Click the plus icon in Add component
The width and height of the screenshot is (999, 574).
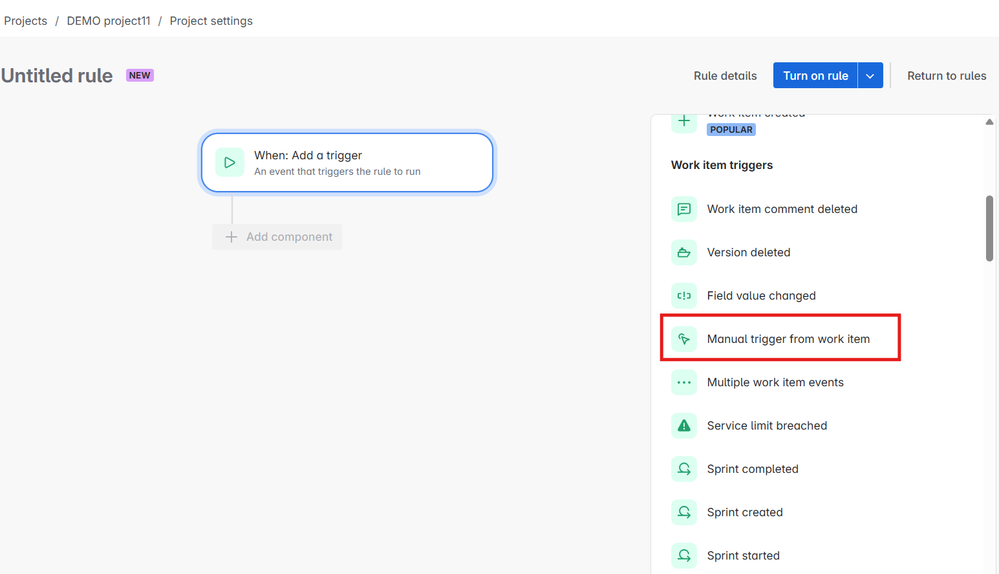click(231, 237)
